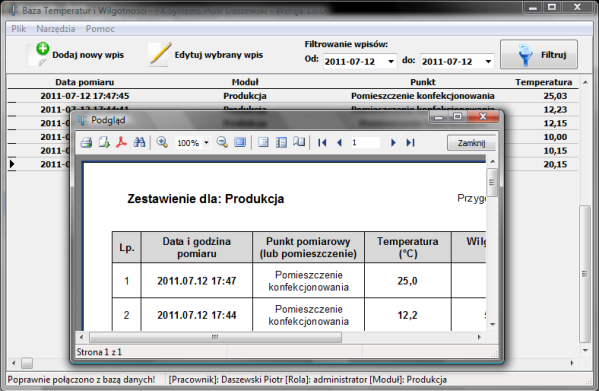The height and width of the screenshot is (391, 599).
Task: Click the Zestawienie dla: Produkcja heading
Action: coord(206,199)
